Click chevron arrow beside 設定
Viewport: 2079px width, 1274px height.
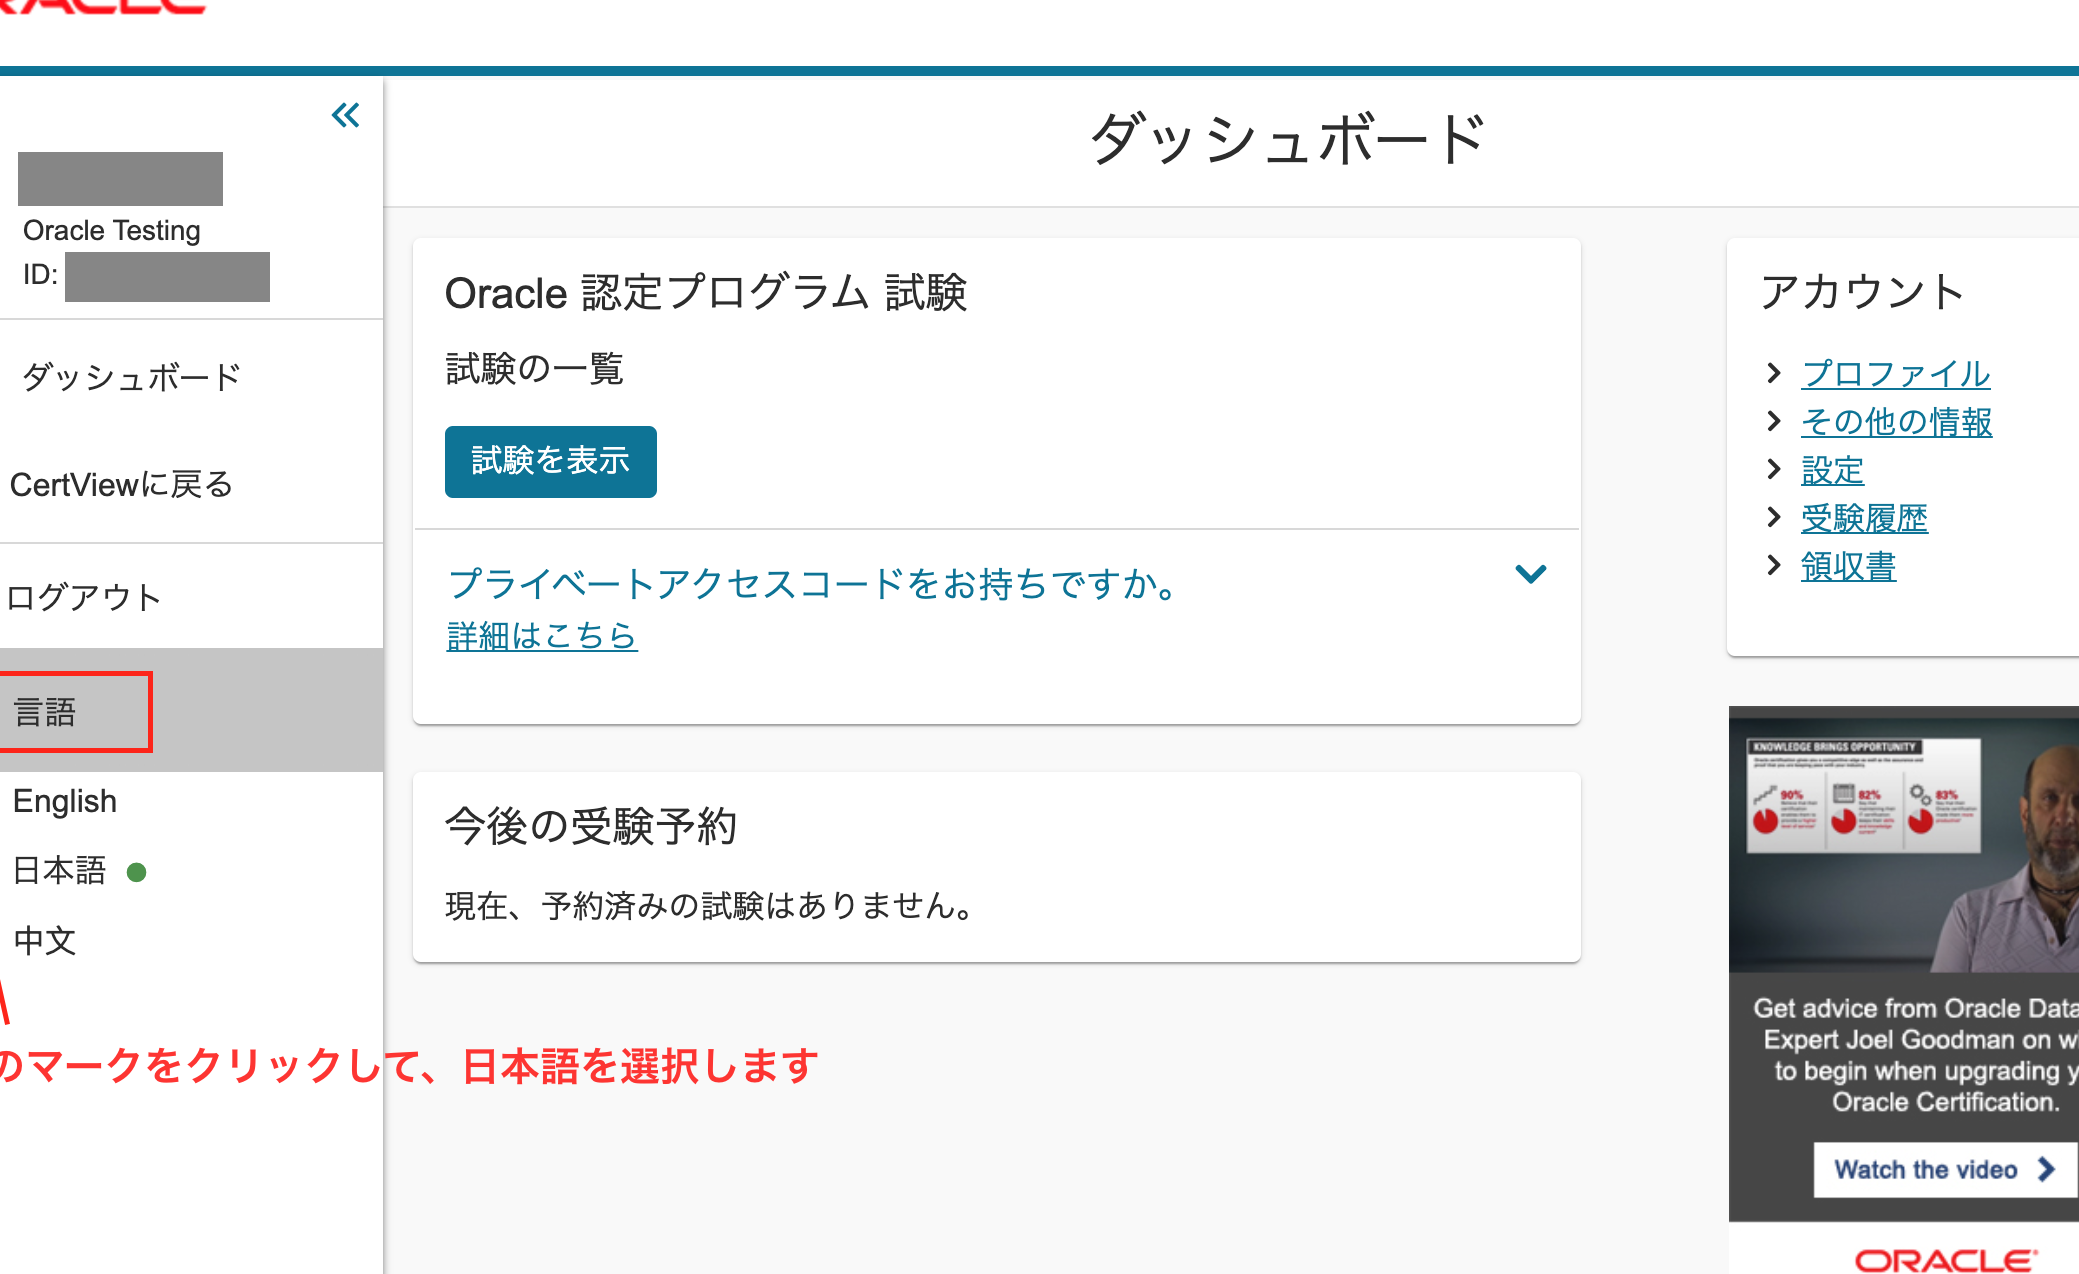1774,469
